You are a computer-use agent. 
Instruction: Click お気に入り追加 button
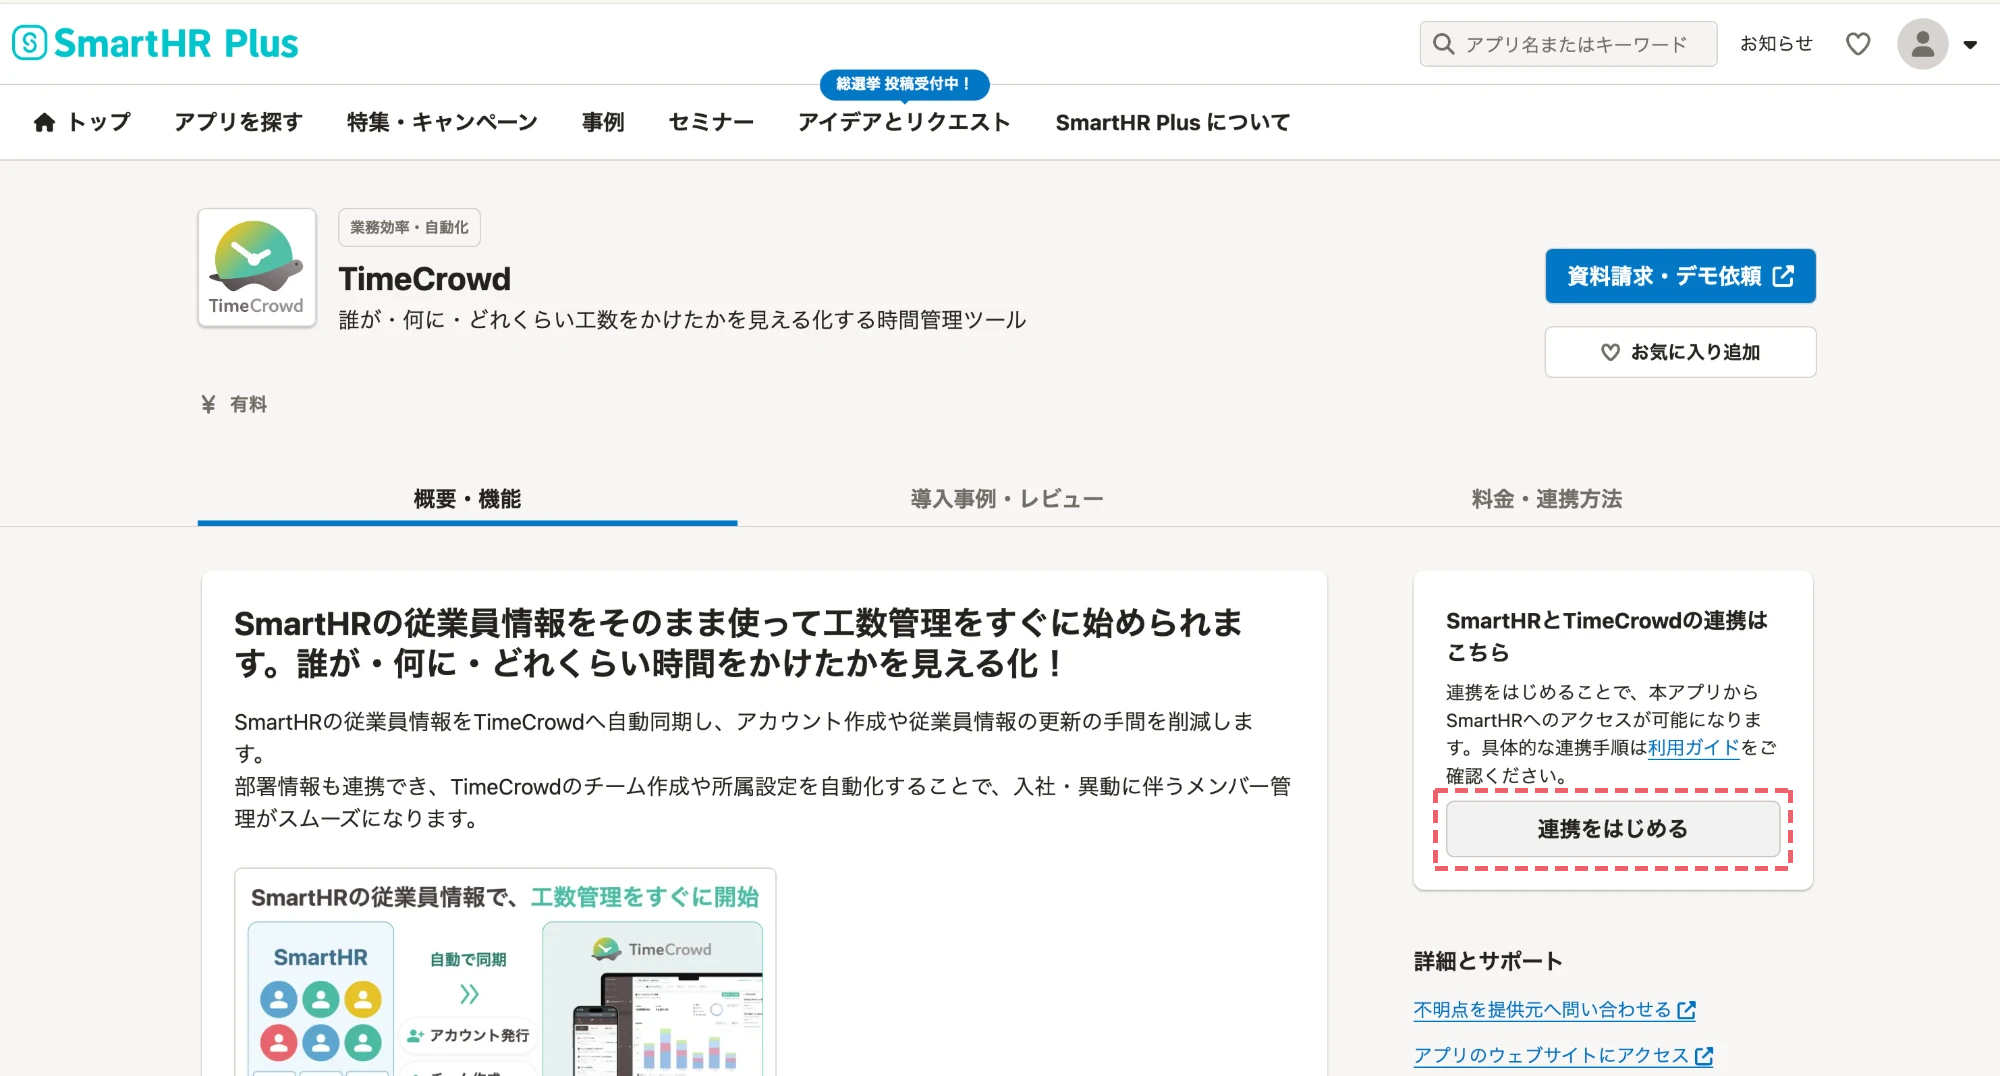[1680, 352]
